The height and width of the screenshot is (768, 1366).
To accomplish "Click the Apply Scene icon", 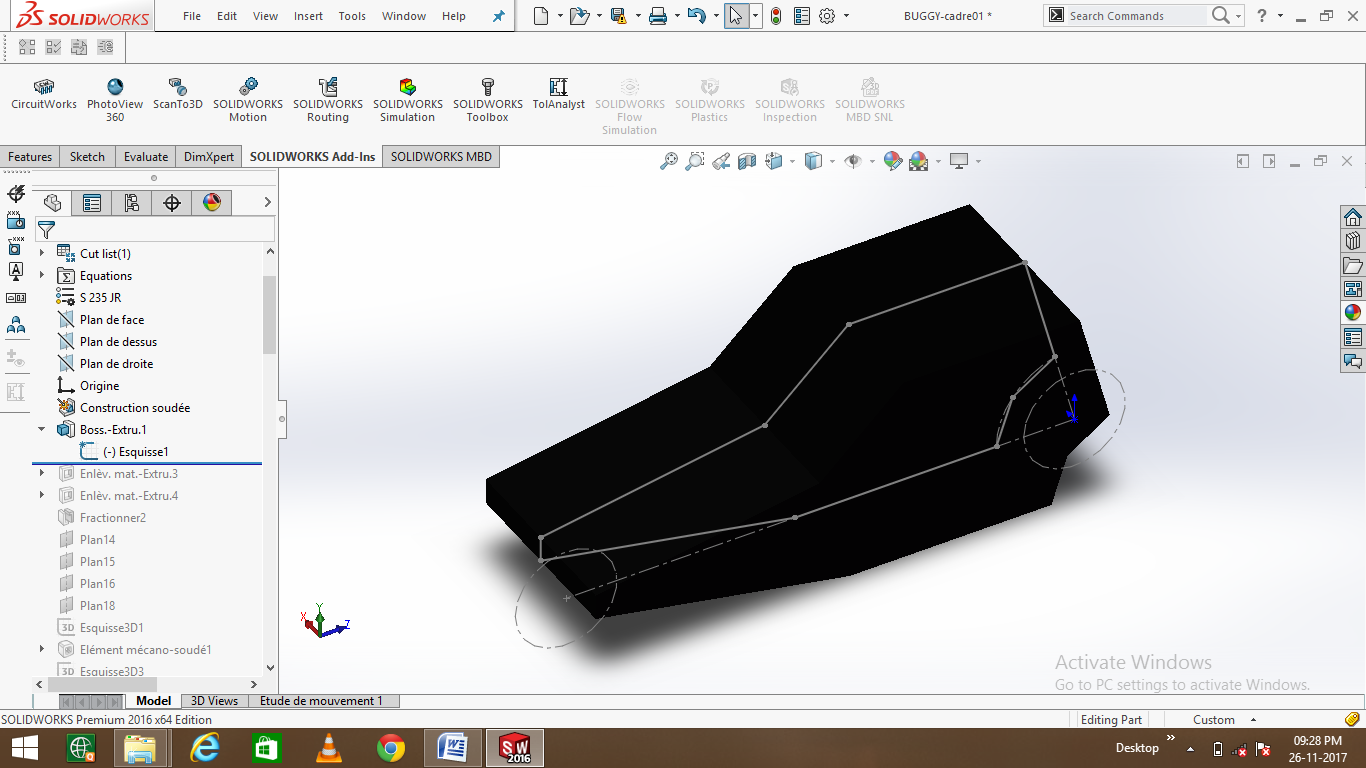I will point(918,161).
